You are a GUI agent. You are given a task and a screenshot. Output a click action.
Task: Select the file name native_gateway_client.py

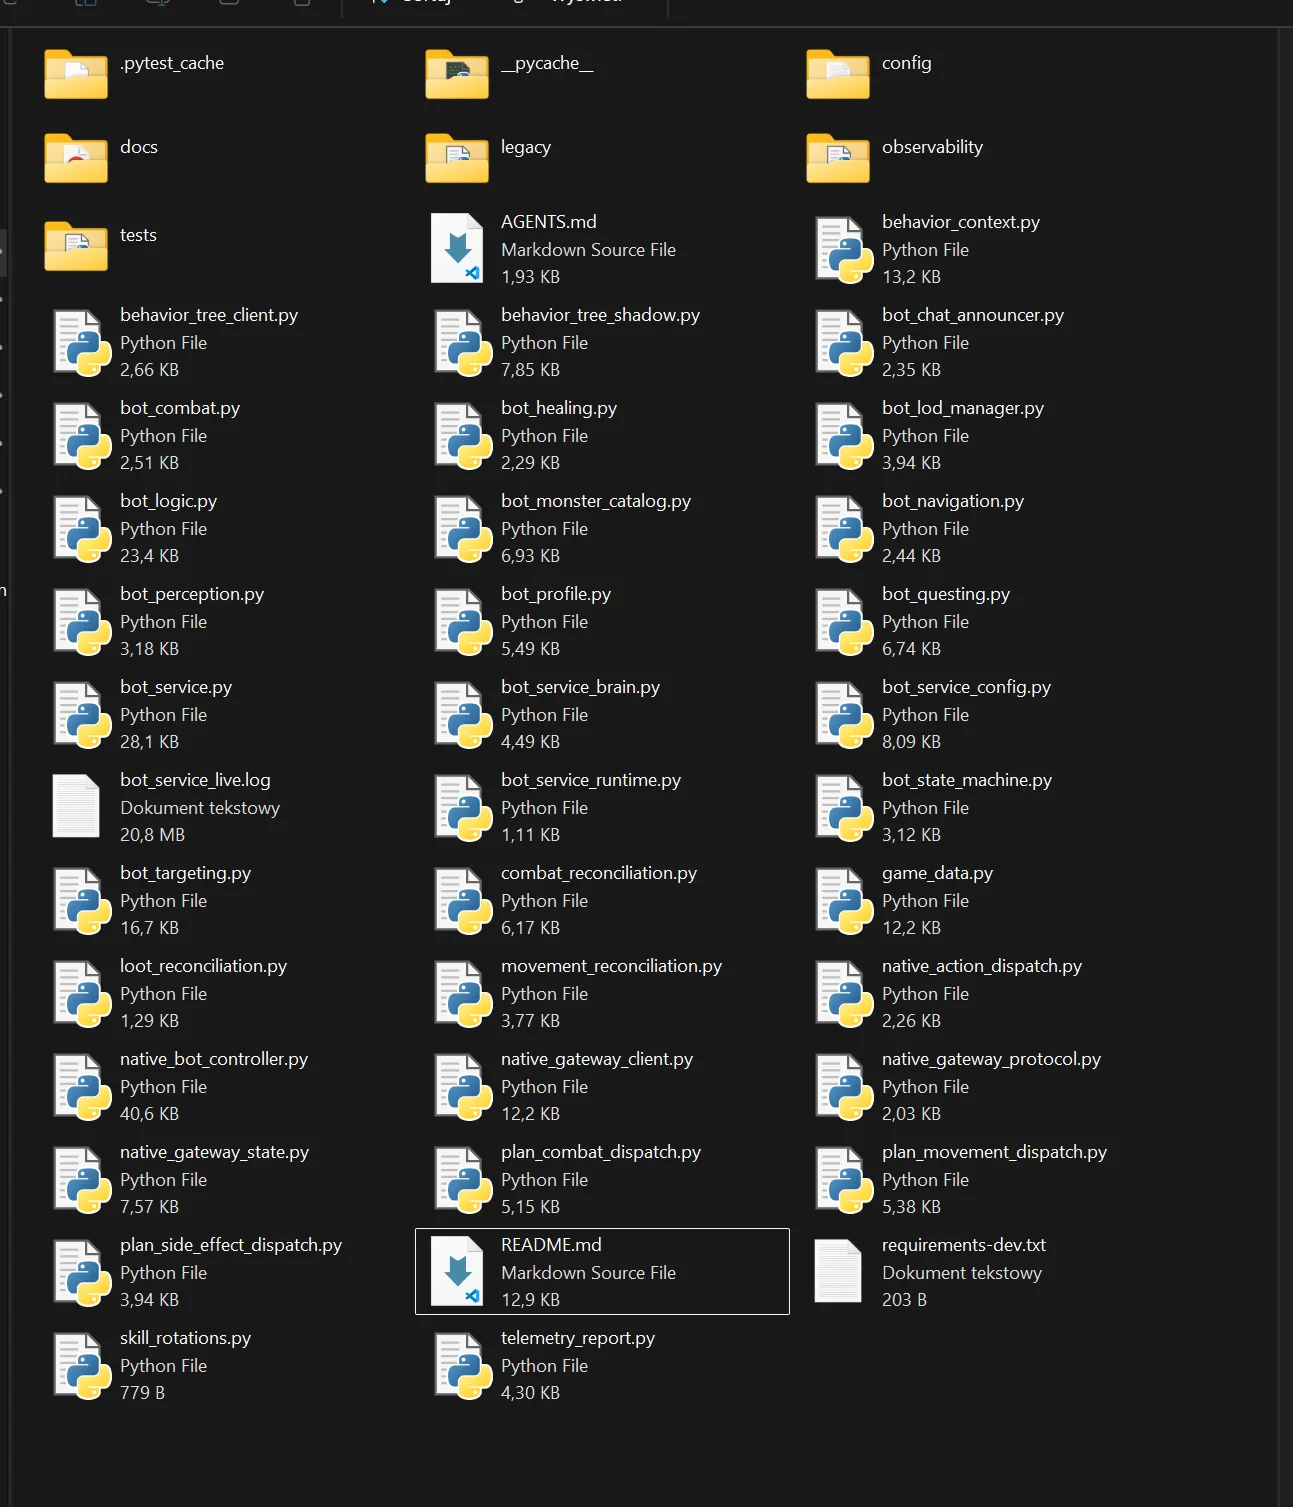pyautogui.click(x=597, y=1059)
